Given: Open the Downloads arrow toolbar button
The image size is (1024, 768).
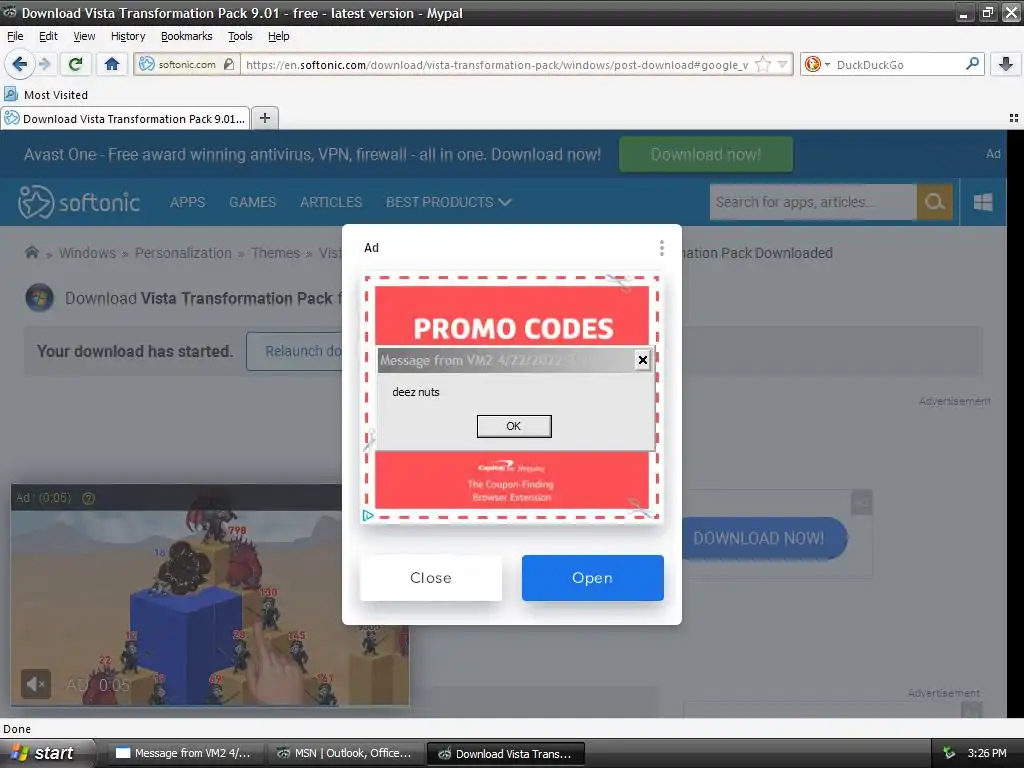Looking at the screenshot, I should pyautogui.click(x=1006, y=64).
